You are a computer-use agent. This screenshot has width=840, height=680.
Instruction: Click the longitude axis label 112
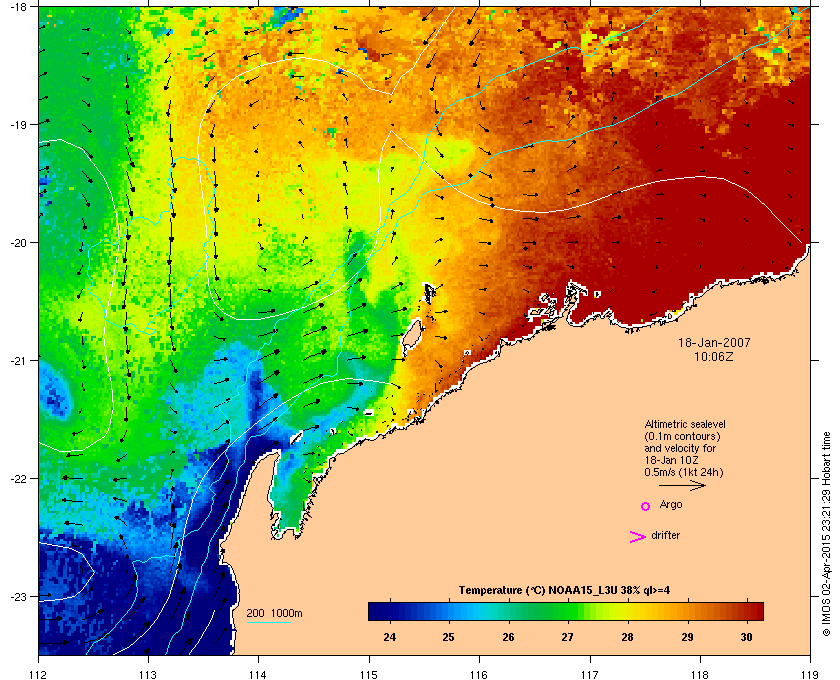coord(38,675)
